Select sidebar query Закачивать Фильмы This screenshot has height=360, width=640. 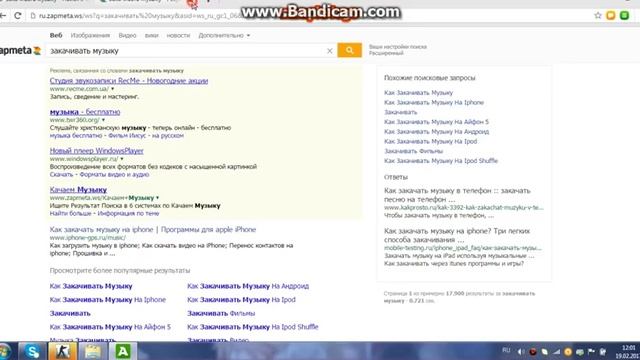pyautogui.click(x=413, y=151)
